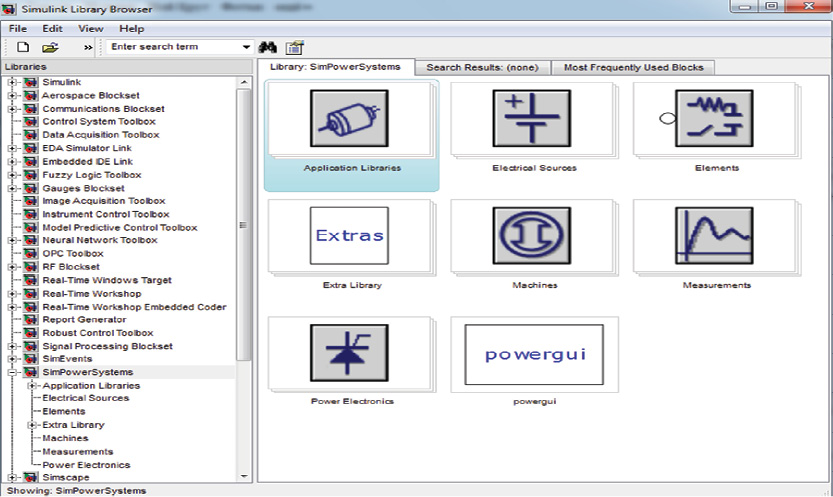Click the Aerospace Blockset tree icon
The width and height of the screenshot is (833, 497).
(31, 96)
